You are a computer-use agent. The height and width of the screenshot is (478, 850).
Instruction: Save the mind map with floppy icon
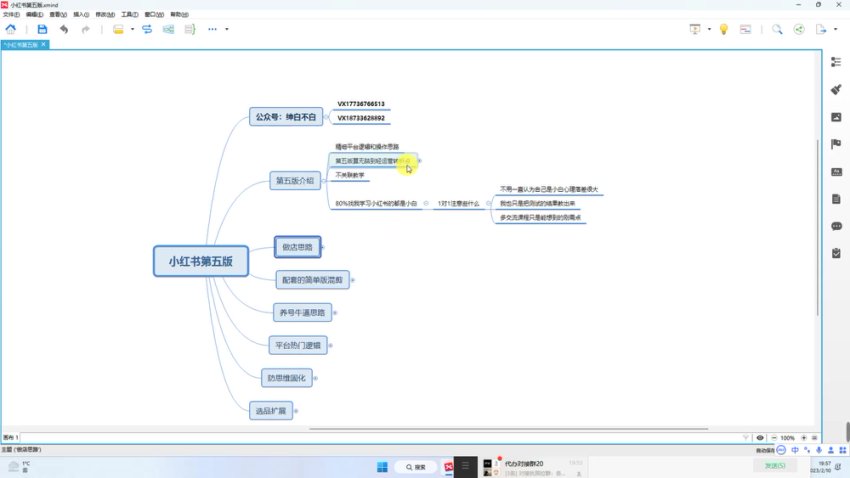click(42, 29)
